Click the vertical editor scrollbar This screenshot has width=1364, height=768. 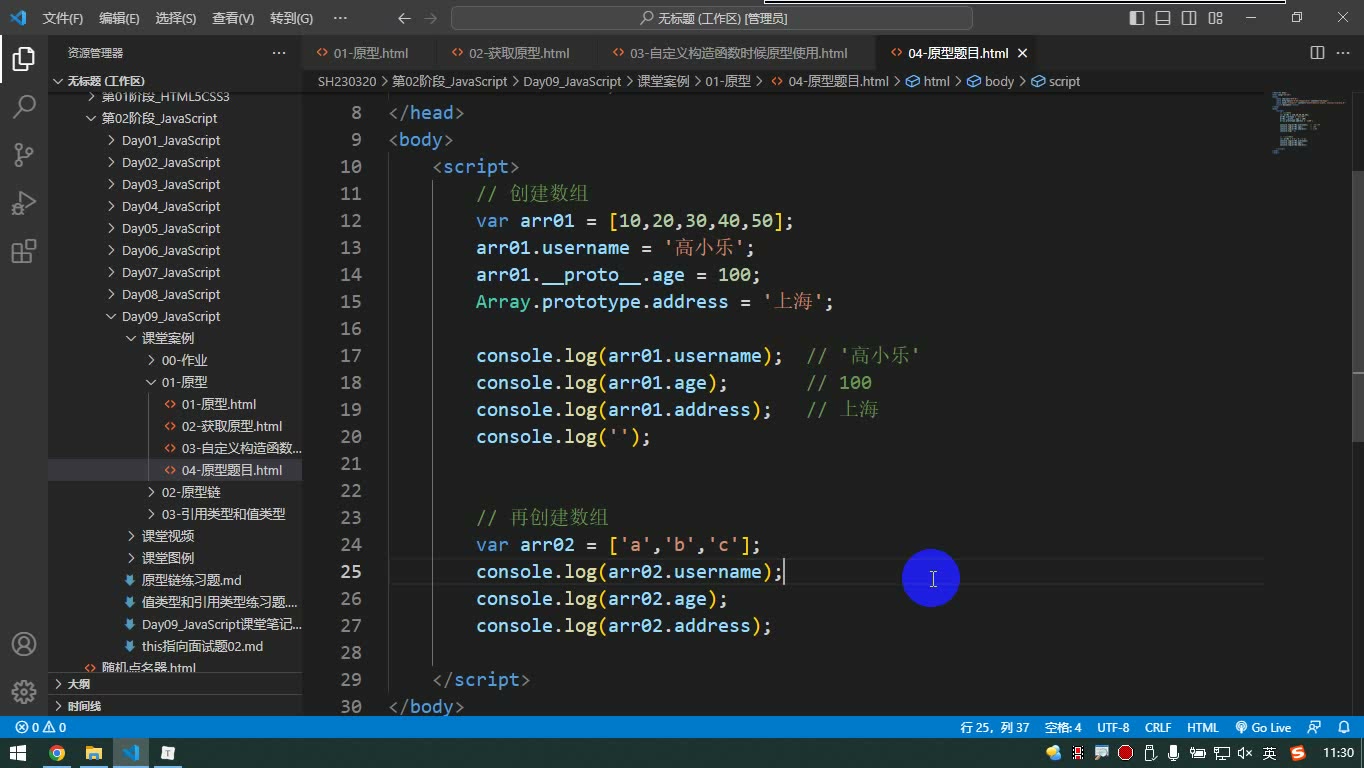pyautogui.click(x=1357, y=305)
